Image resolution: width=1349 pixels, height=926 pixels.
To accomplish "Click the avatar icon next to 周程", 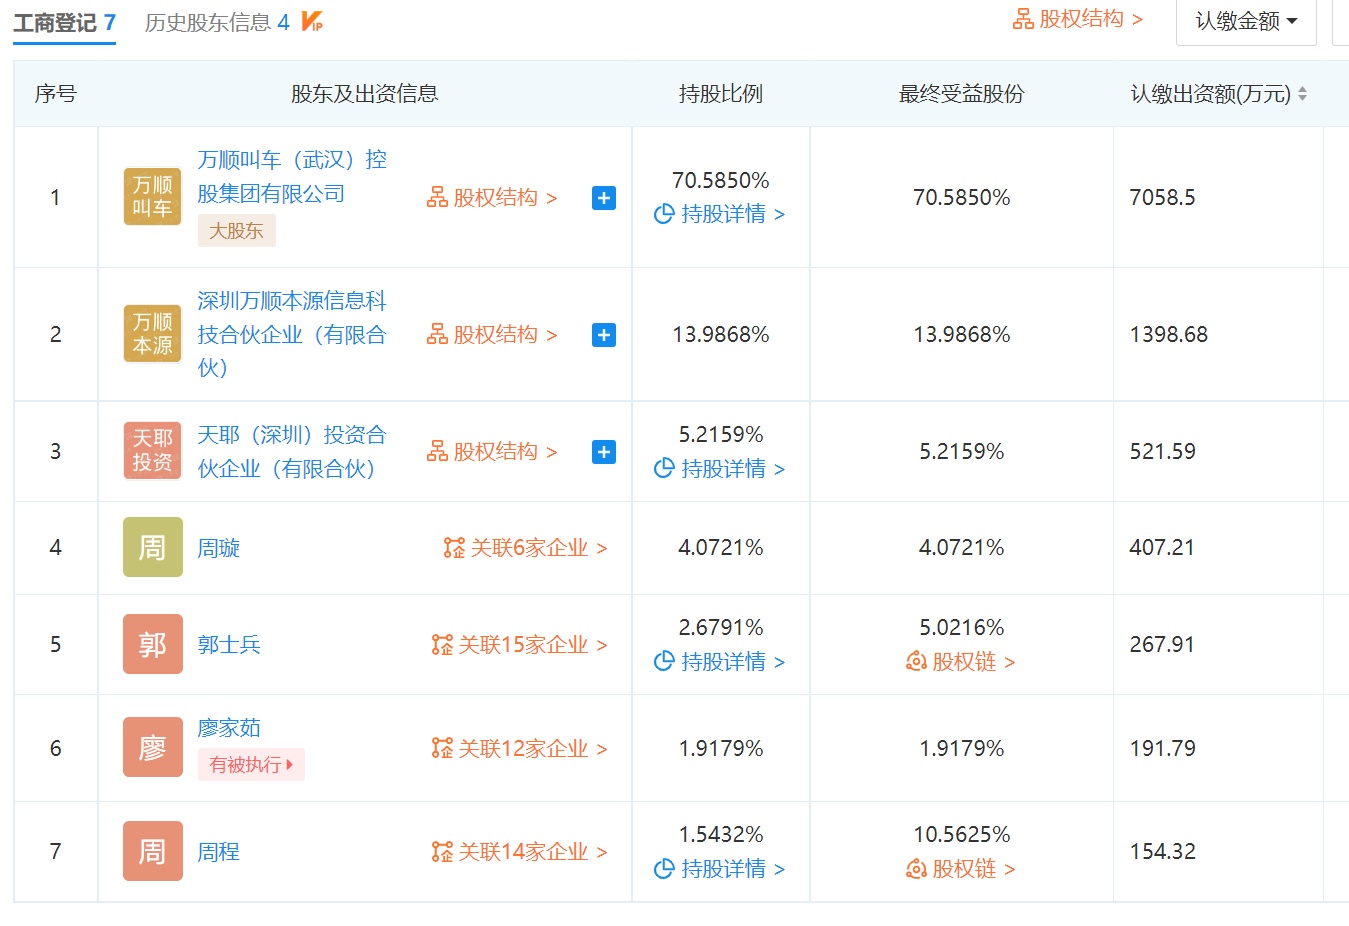I will [152, 851].
